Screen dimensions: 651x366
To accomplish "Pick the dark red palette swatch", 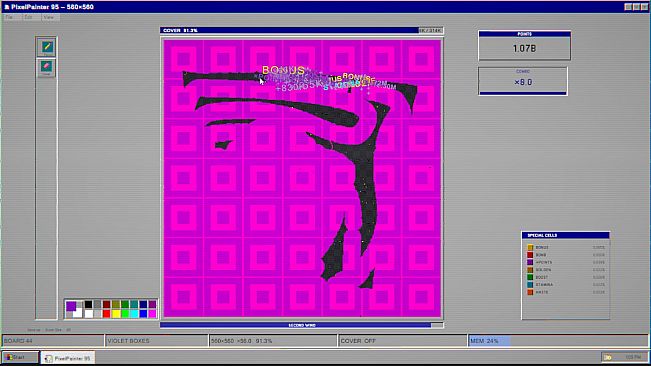I will pyautogui.click(x=107, y=304).
